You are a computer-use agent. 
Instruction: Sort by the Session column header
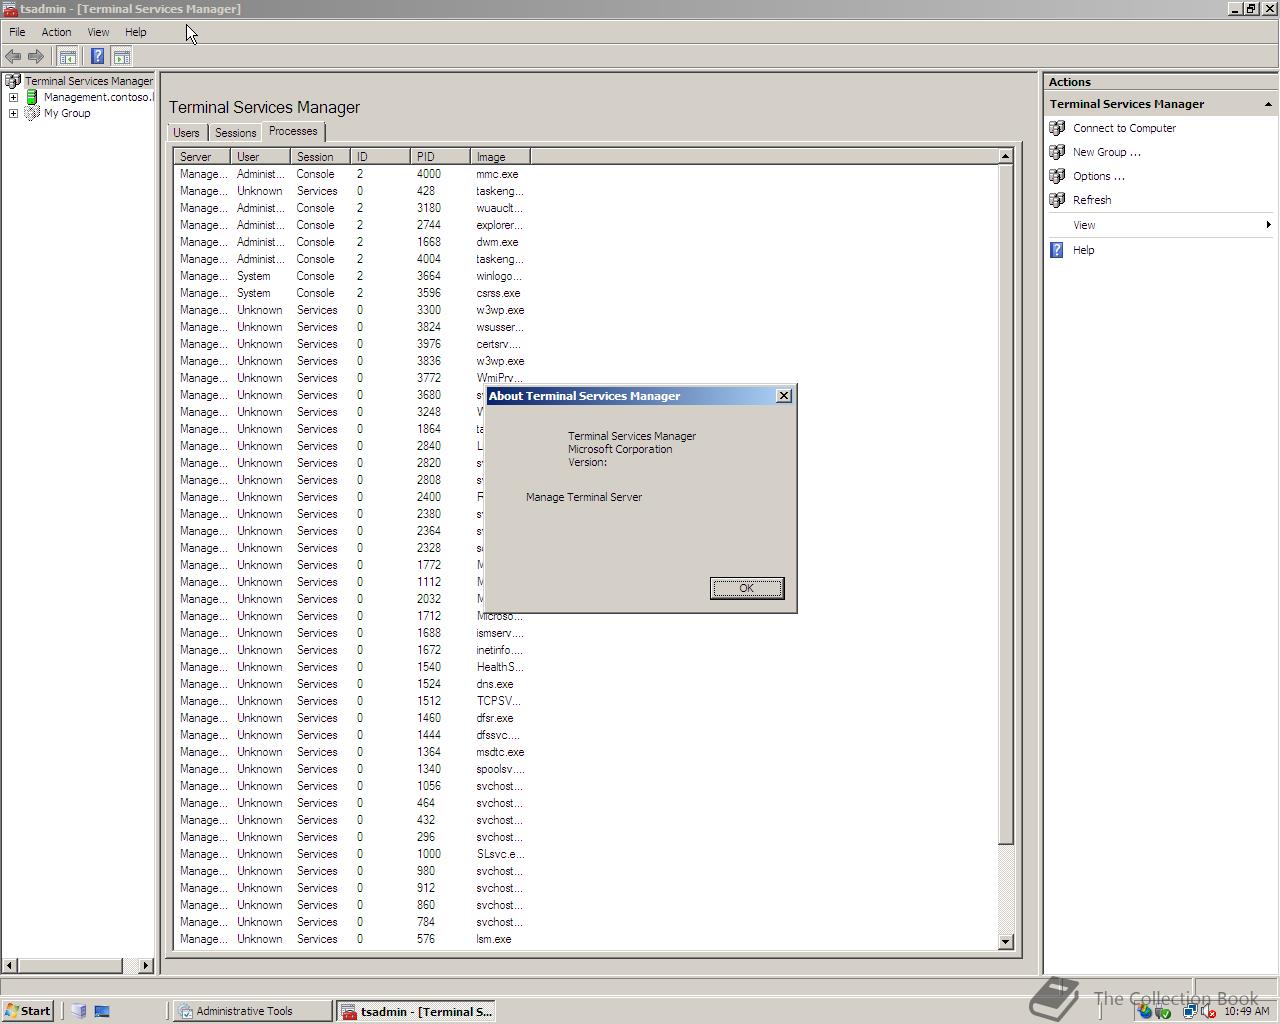tap(321, 157)
